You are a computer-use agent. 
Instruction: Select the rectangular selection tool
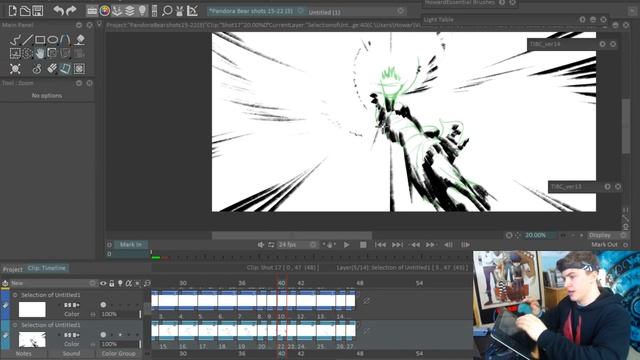click(x=15, y=53)
